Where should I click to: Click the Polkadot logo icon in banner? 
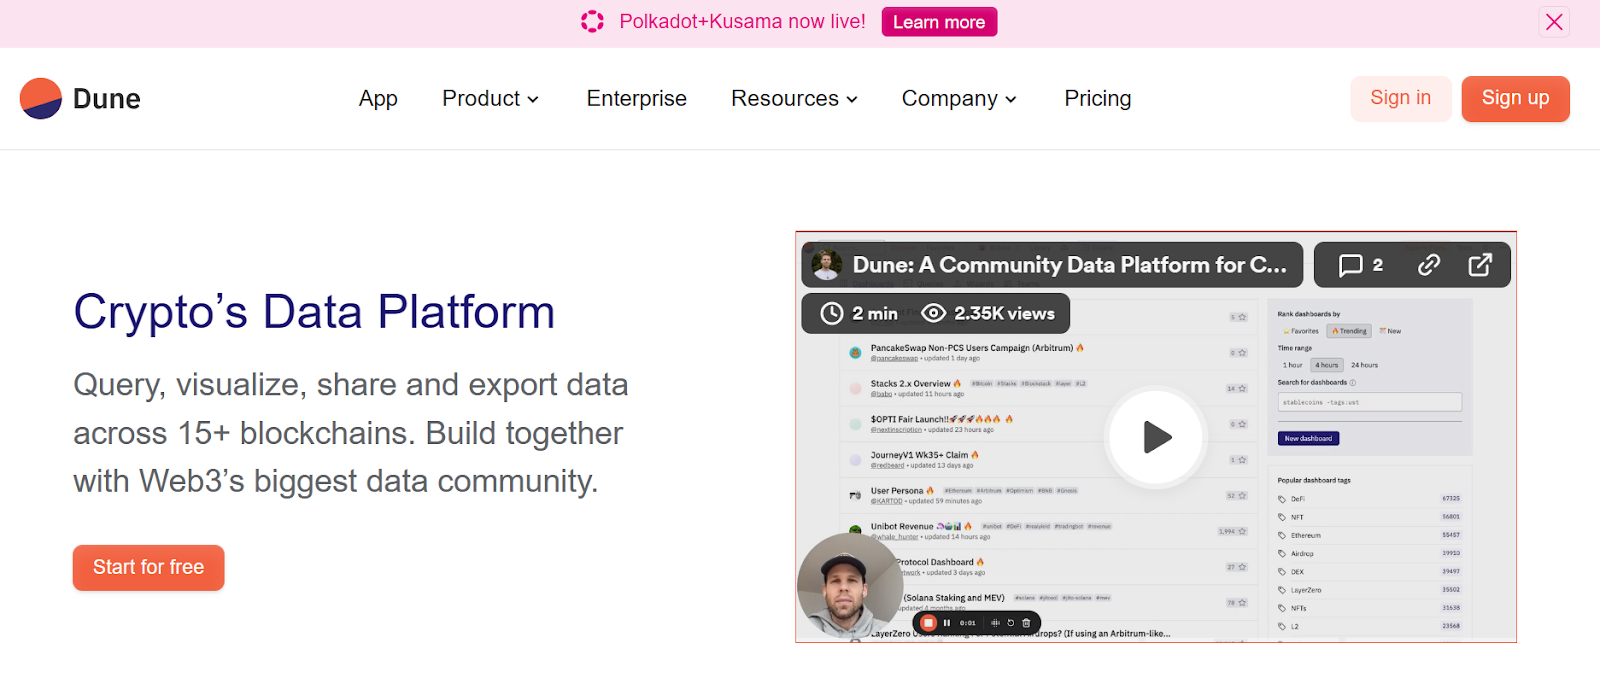592,21
